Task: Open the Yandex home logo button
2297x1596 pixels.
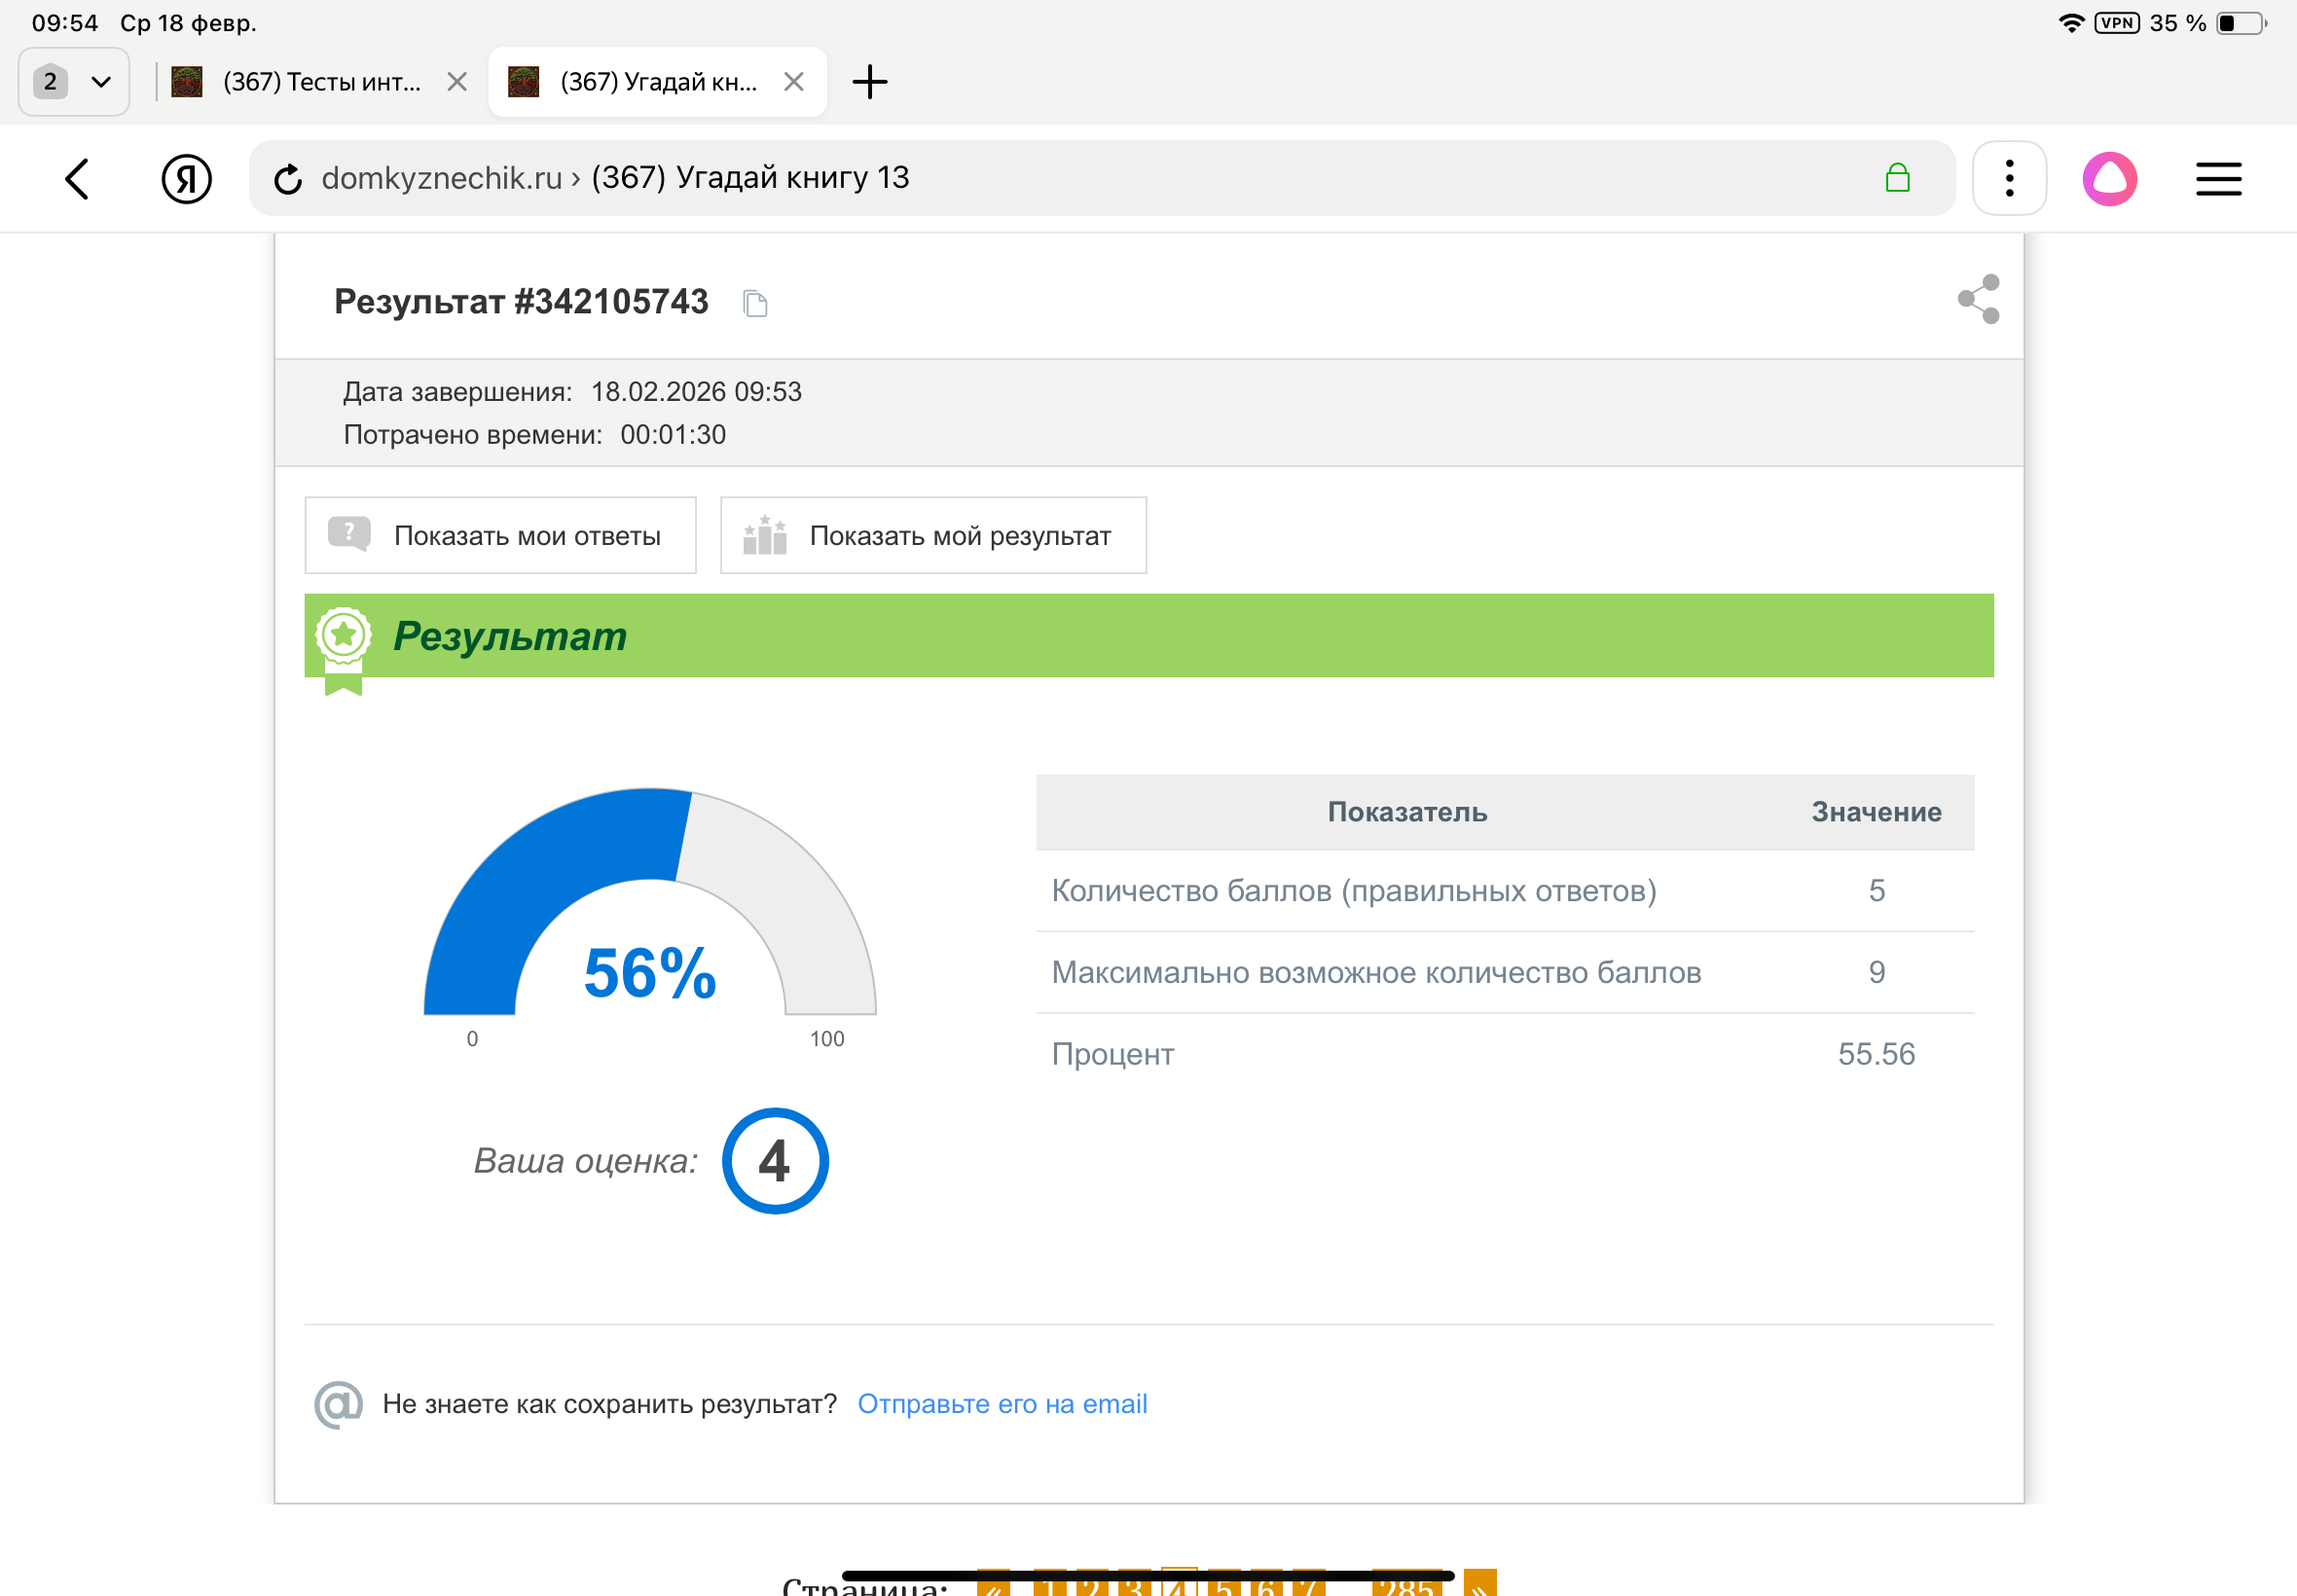Action: pos(186,179)
